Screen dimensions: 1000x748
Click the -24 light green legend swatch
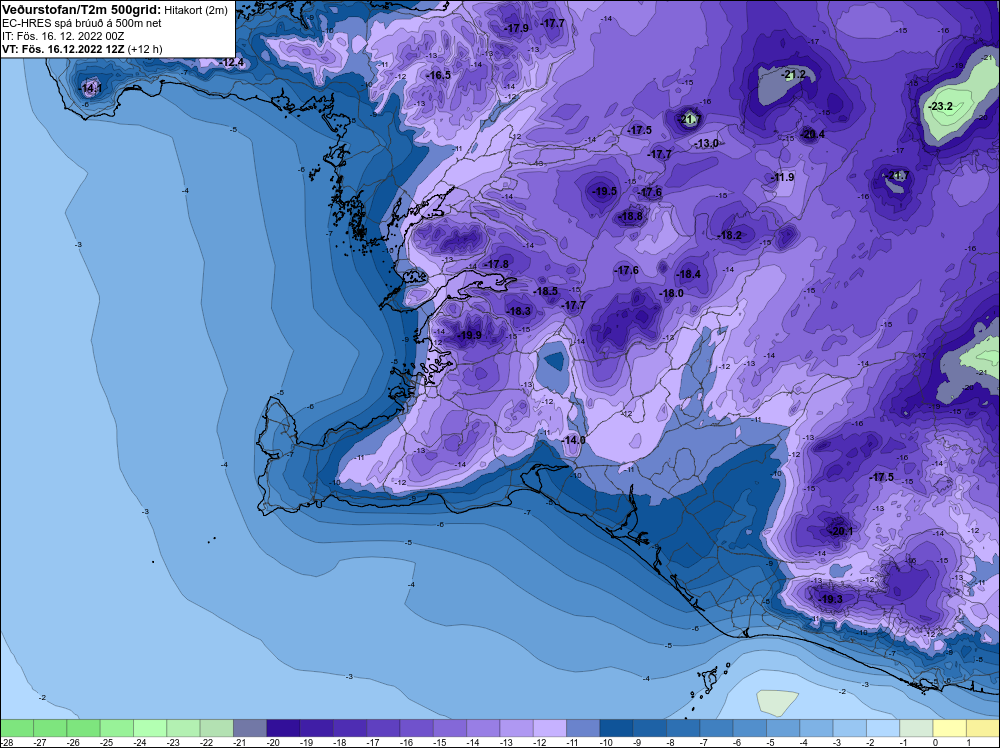(150, 728)
